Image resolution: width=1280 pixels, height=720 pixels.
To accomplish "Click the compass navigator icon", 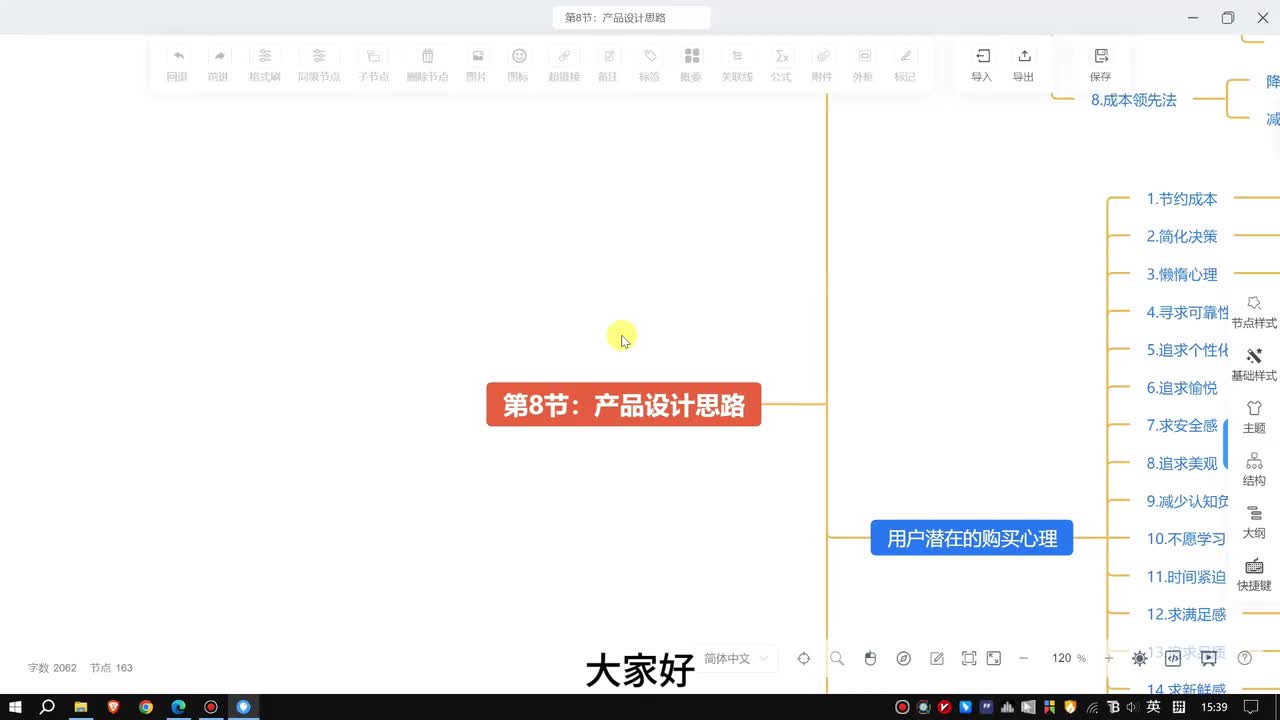I will tap(904, 658).
